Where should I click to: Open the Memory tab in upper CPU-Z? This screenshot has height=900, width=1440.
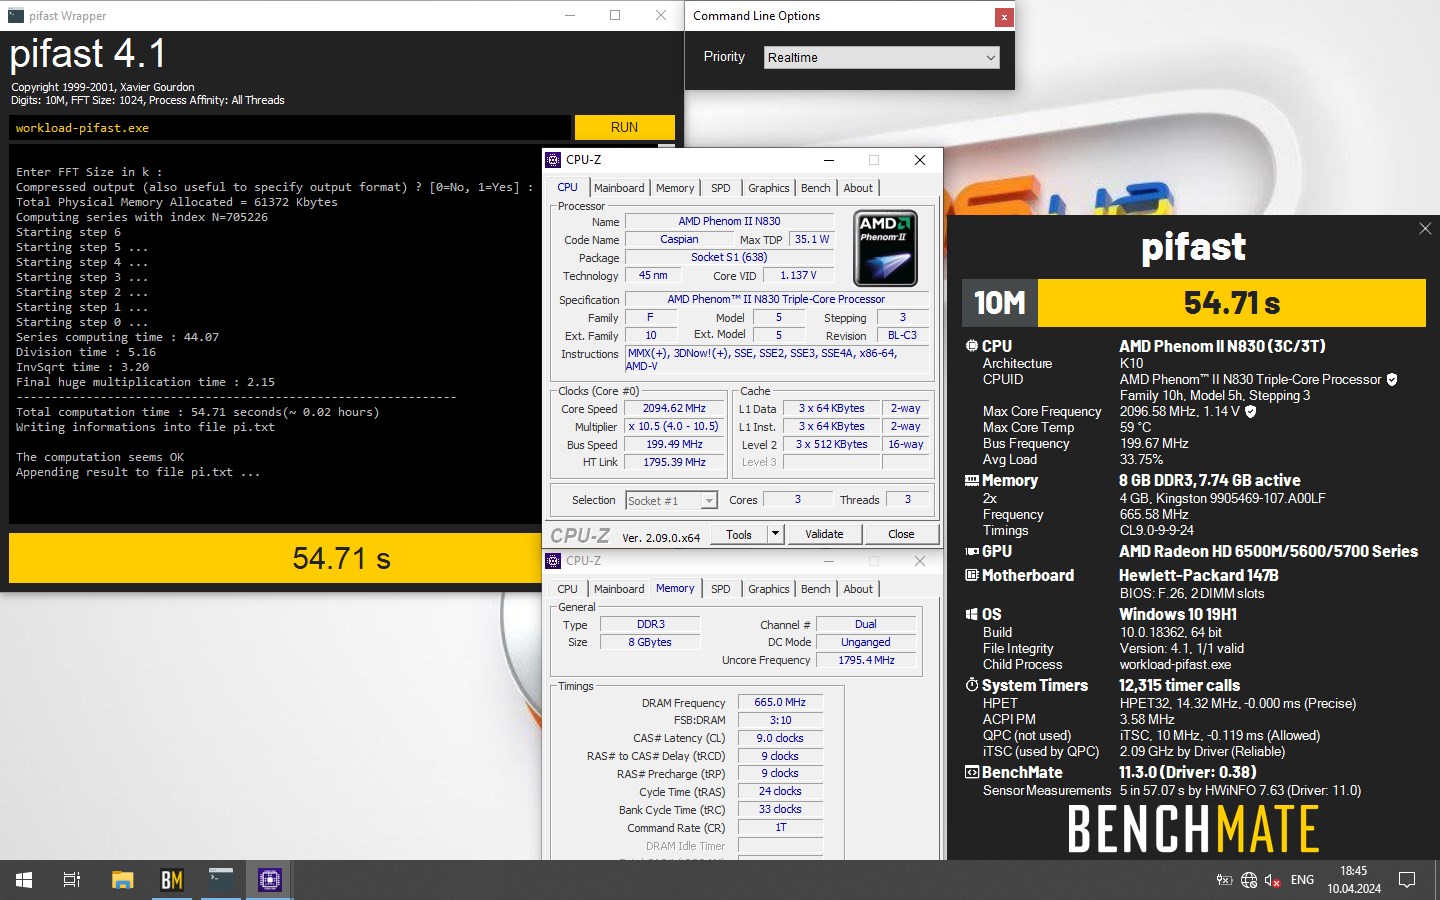(675, 188)
